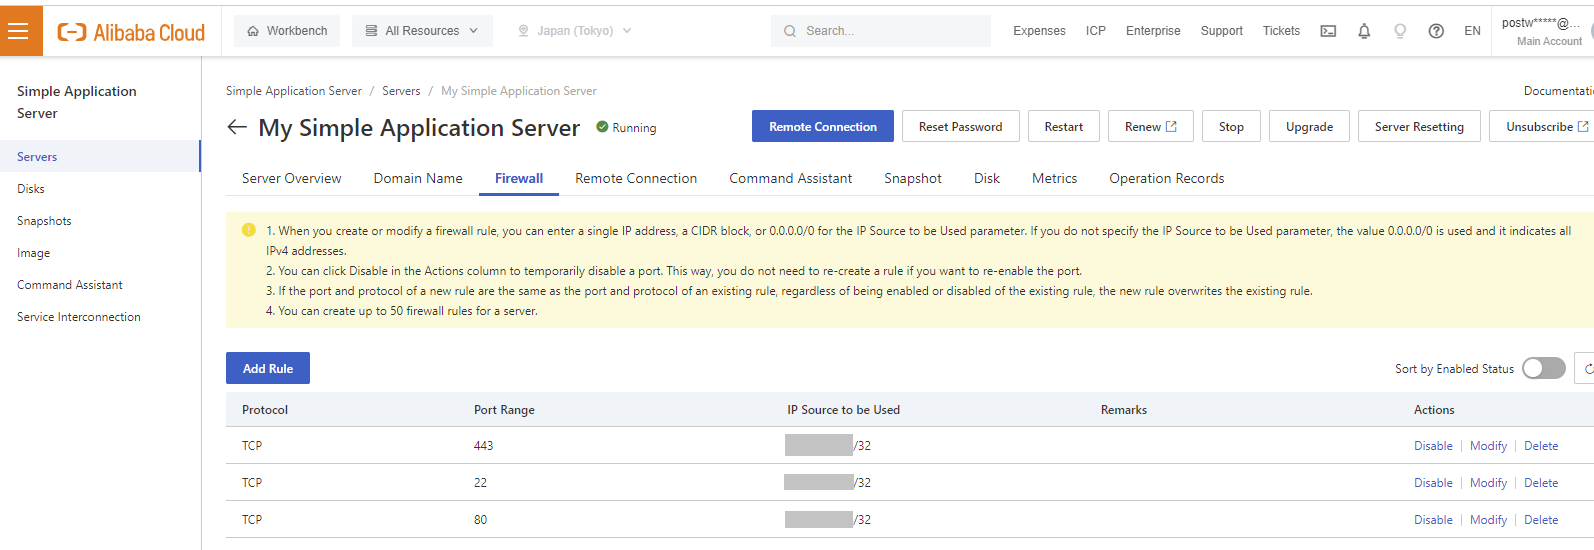Open the Workbench button
Image resolution: width=1594 pixels, height=550 pixels.
coord(287,31)
